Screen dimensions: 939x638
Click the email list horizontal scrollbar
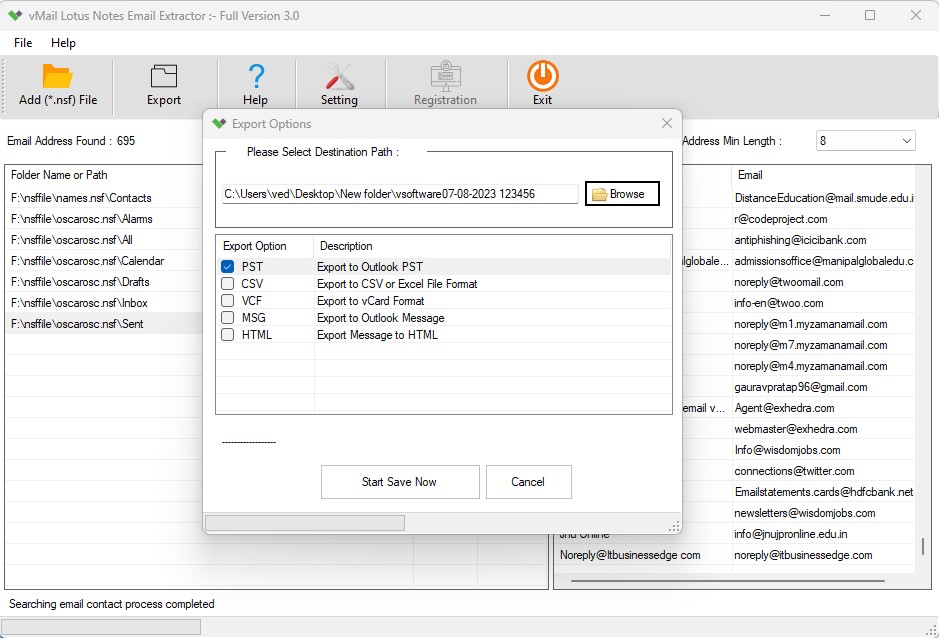click(x=728, y=580)
